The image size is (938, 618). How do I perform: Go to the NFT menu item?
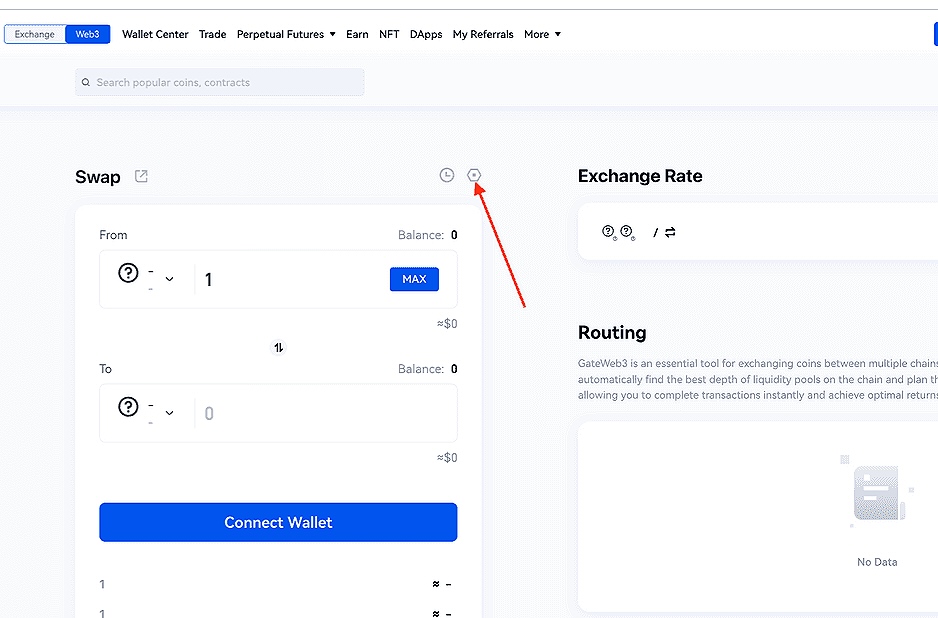(x=389, y=34)
